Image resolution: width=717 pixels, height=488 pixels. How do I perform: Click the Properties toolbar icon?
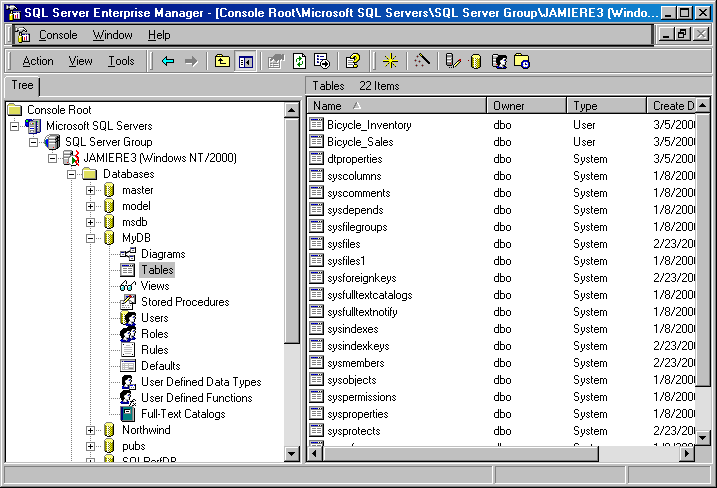pos(276,61)
